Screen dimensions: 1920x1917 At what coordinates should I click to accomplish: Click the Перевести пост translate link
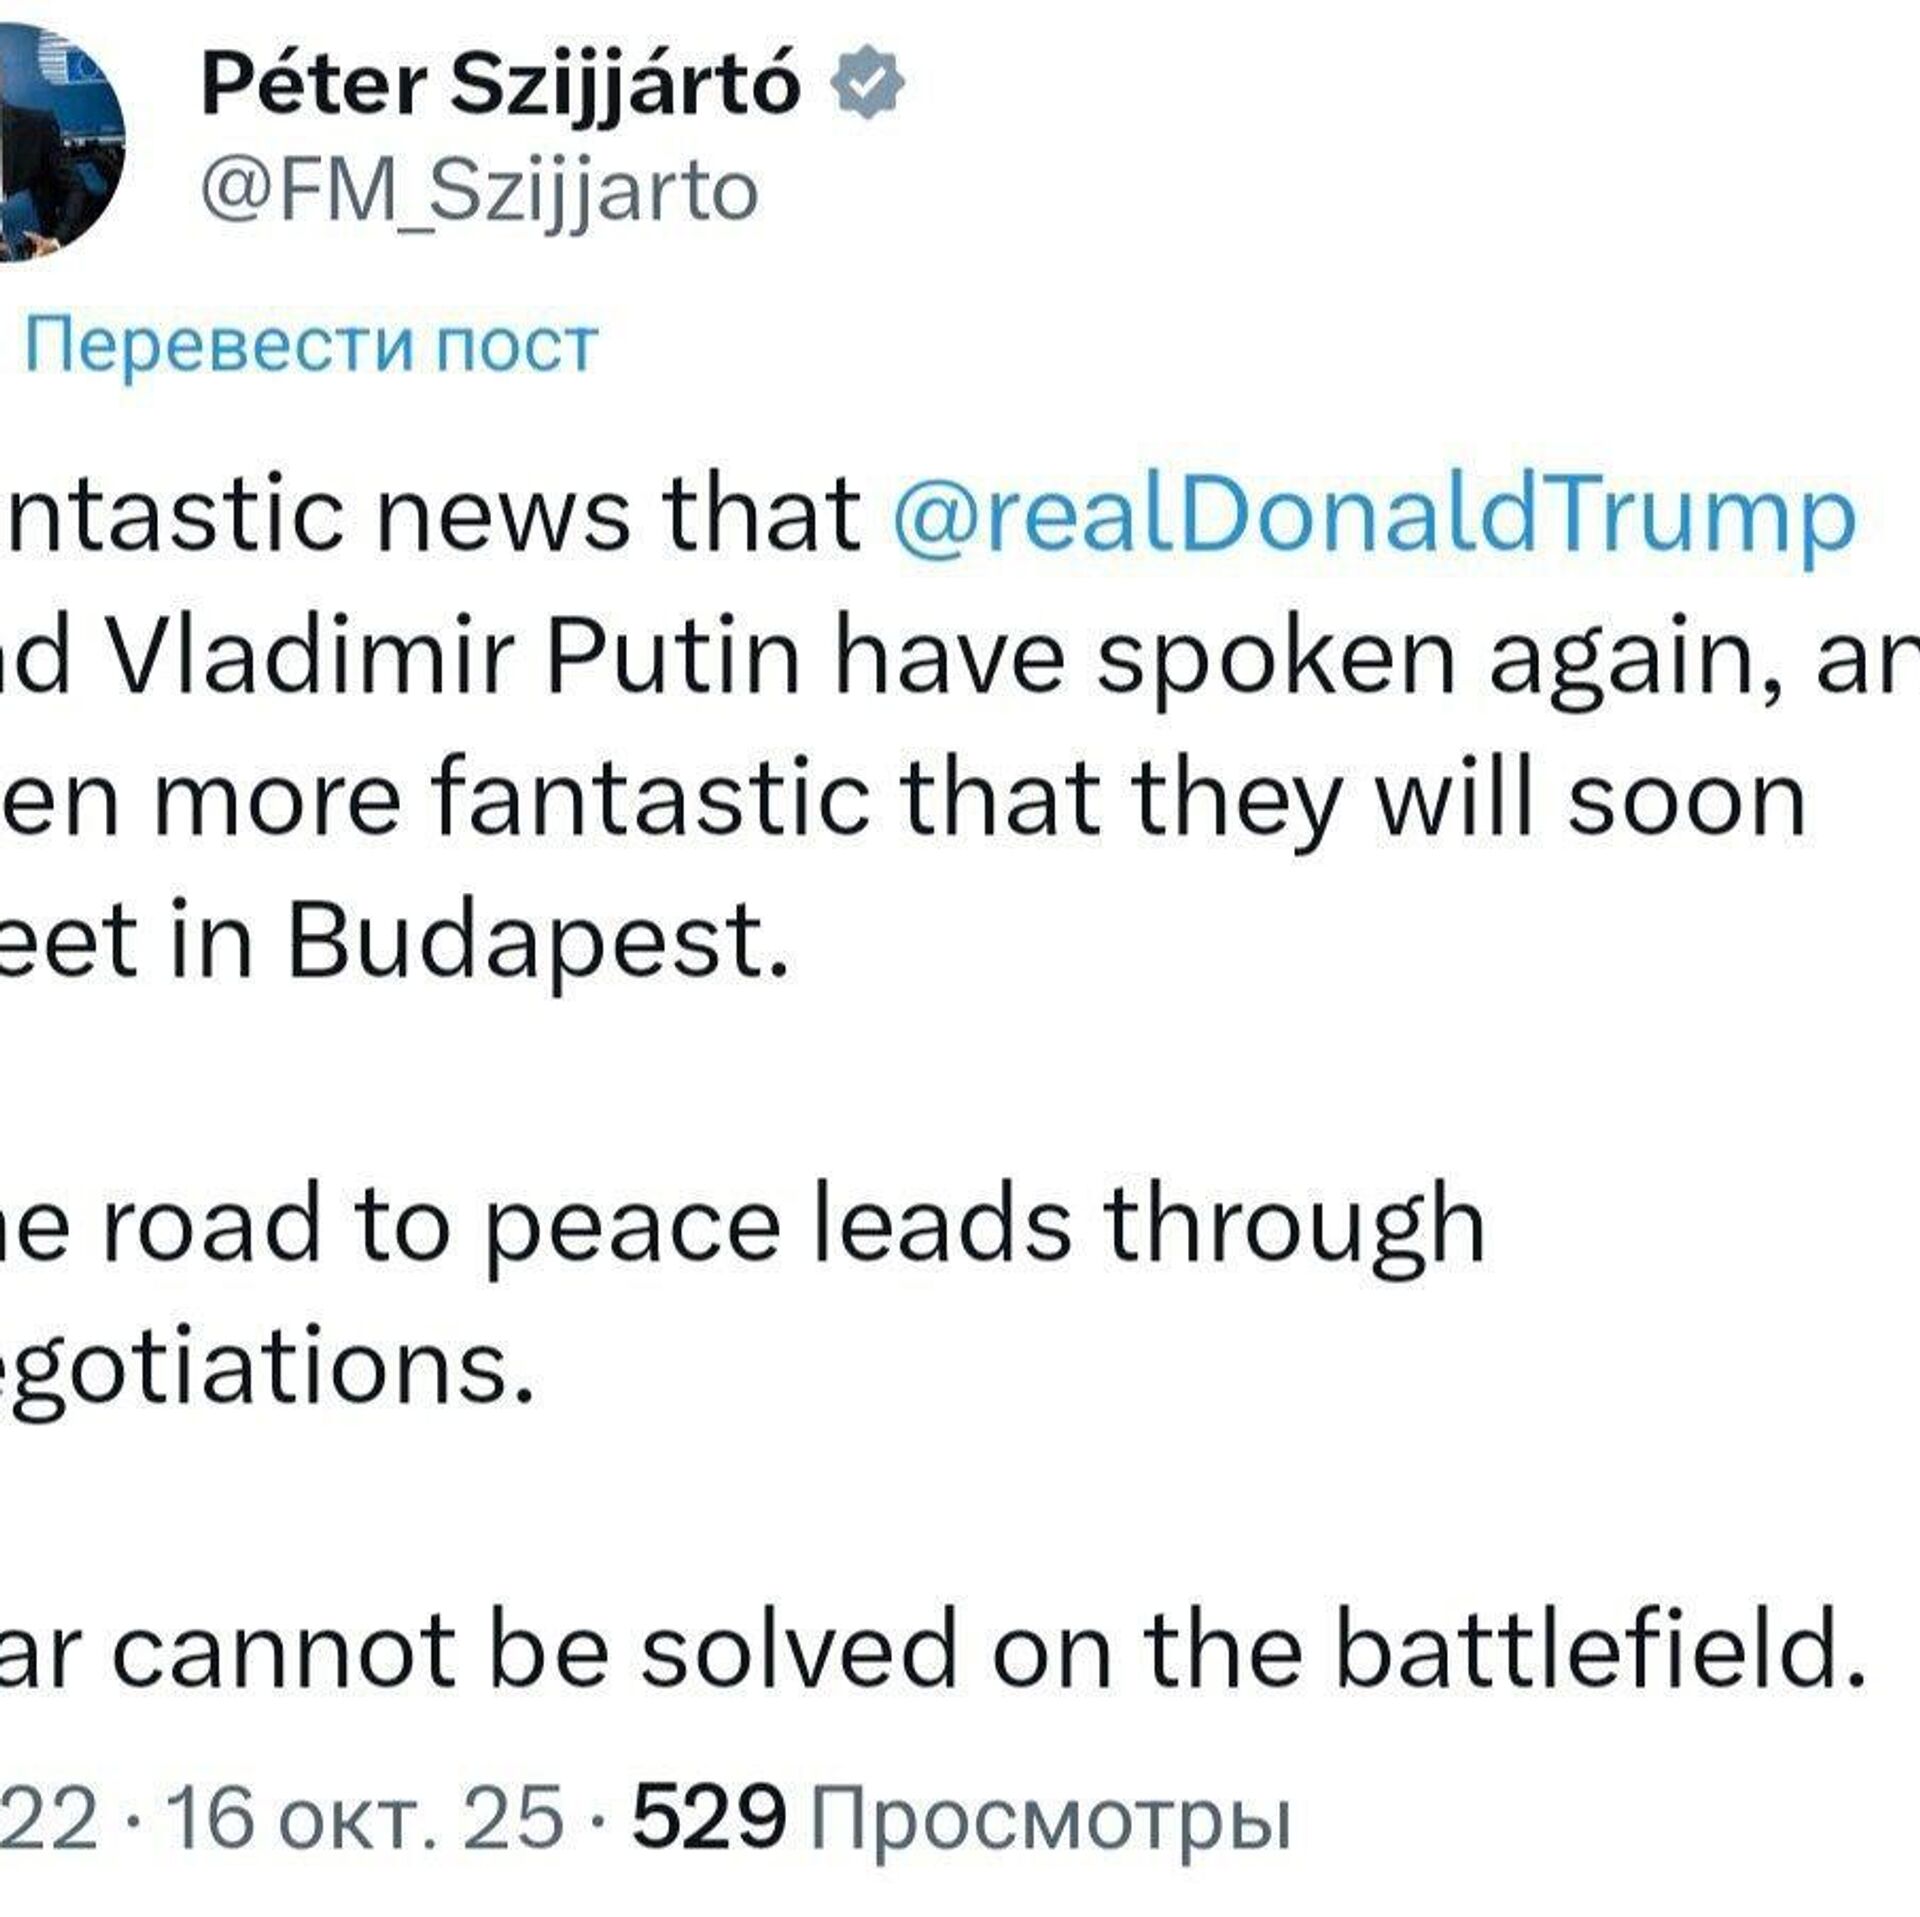click(x=311, y=346)
